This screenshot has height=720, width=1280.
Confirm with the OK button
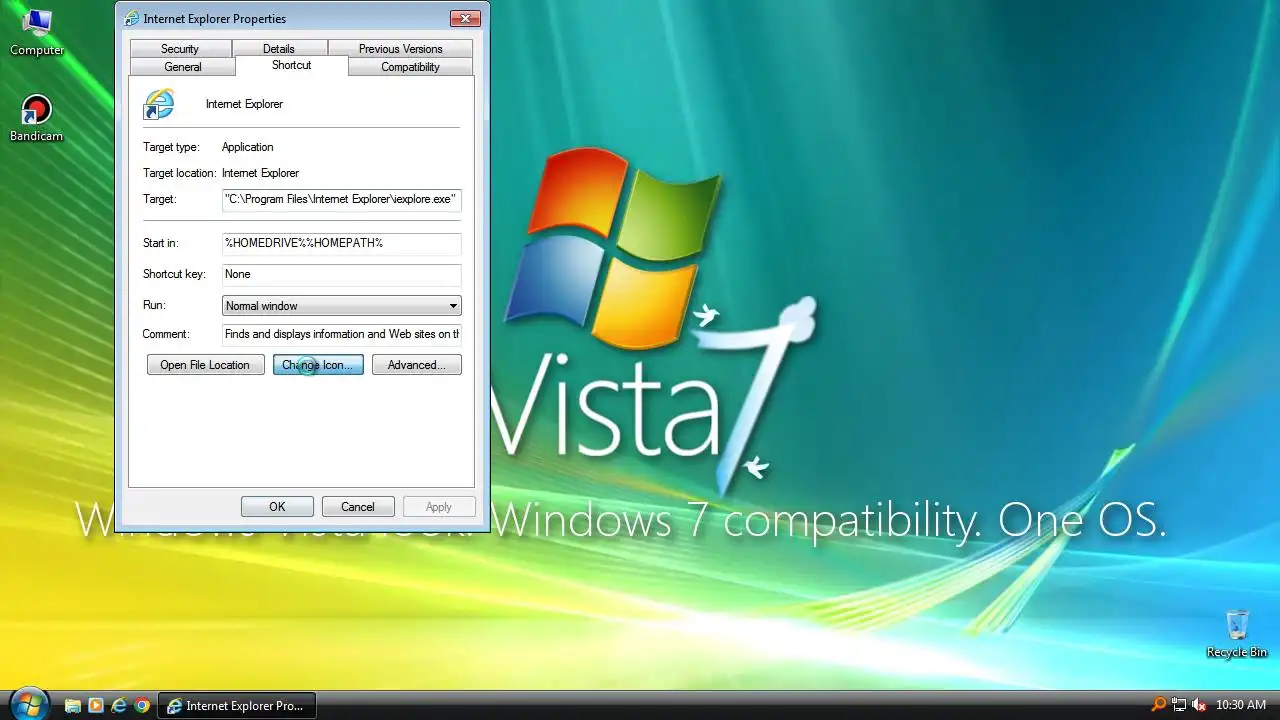(x=277, y=507)
